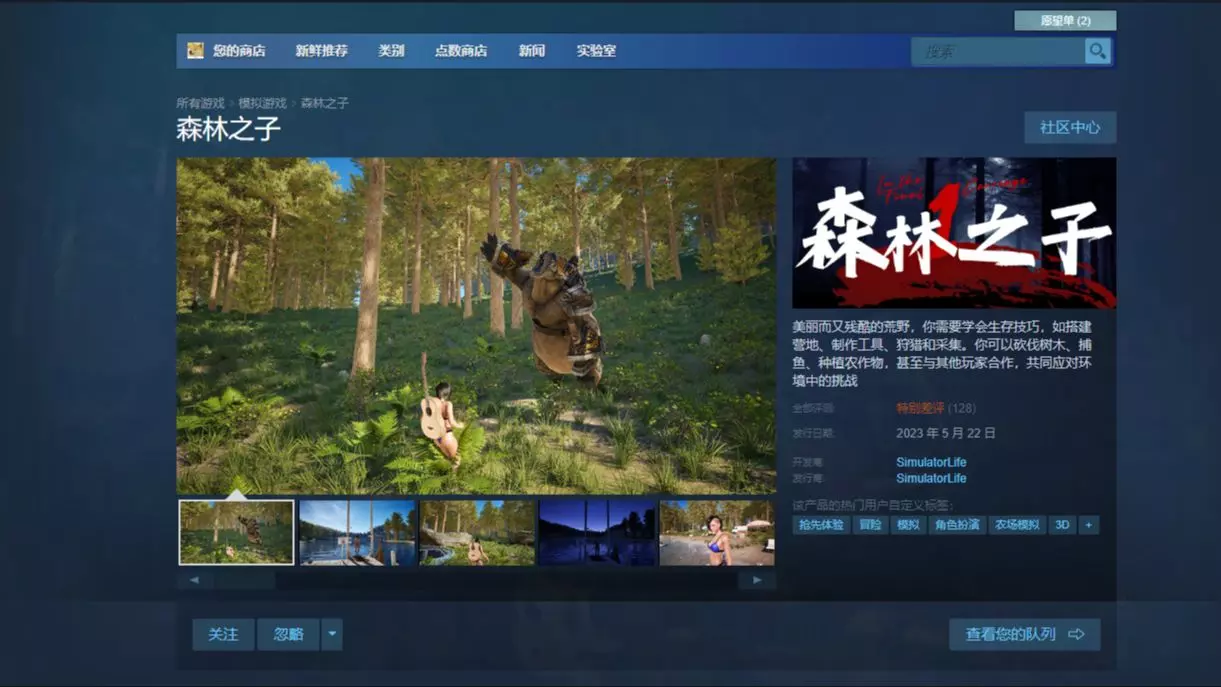1221x687 pixels.
Task: Open developer SimulatorLife link
Action: click(x=931, y=462)
